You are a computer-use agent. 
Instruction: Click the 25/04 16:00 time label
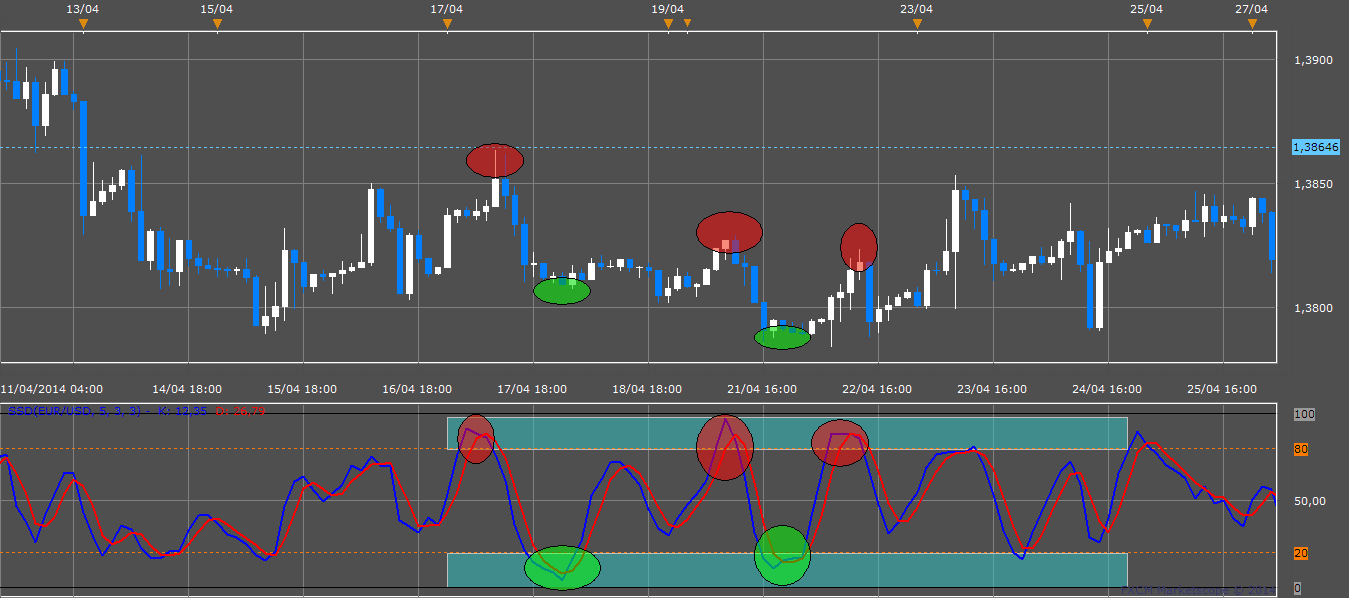pyautogui.click(x=1222, y=389)
